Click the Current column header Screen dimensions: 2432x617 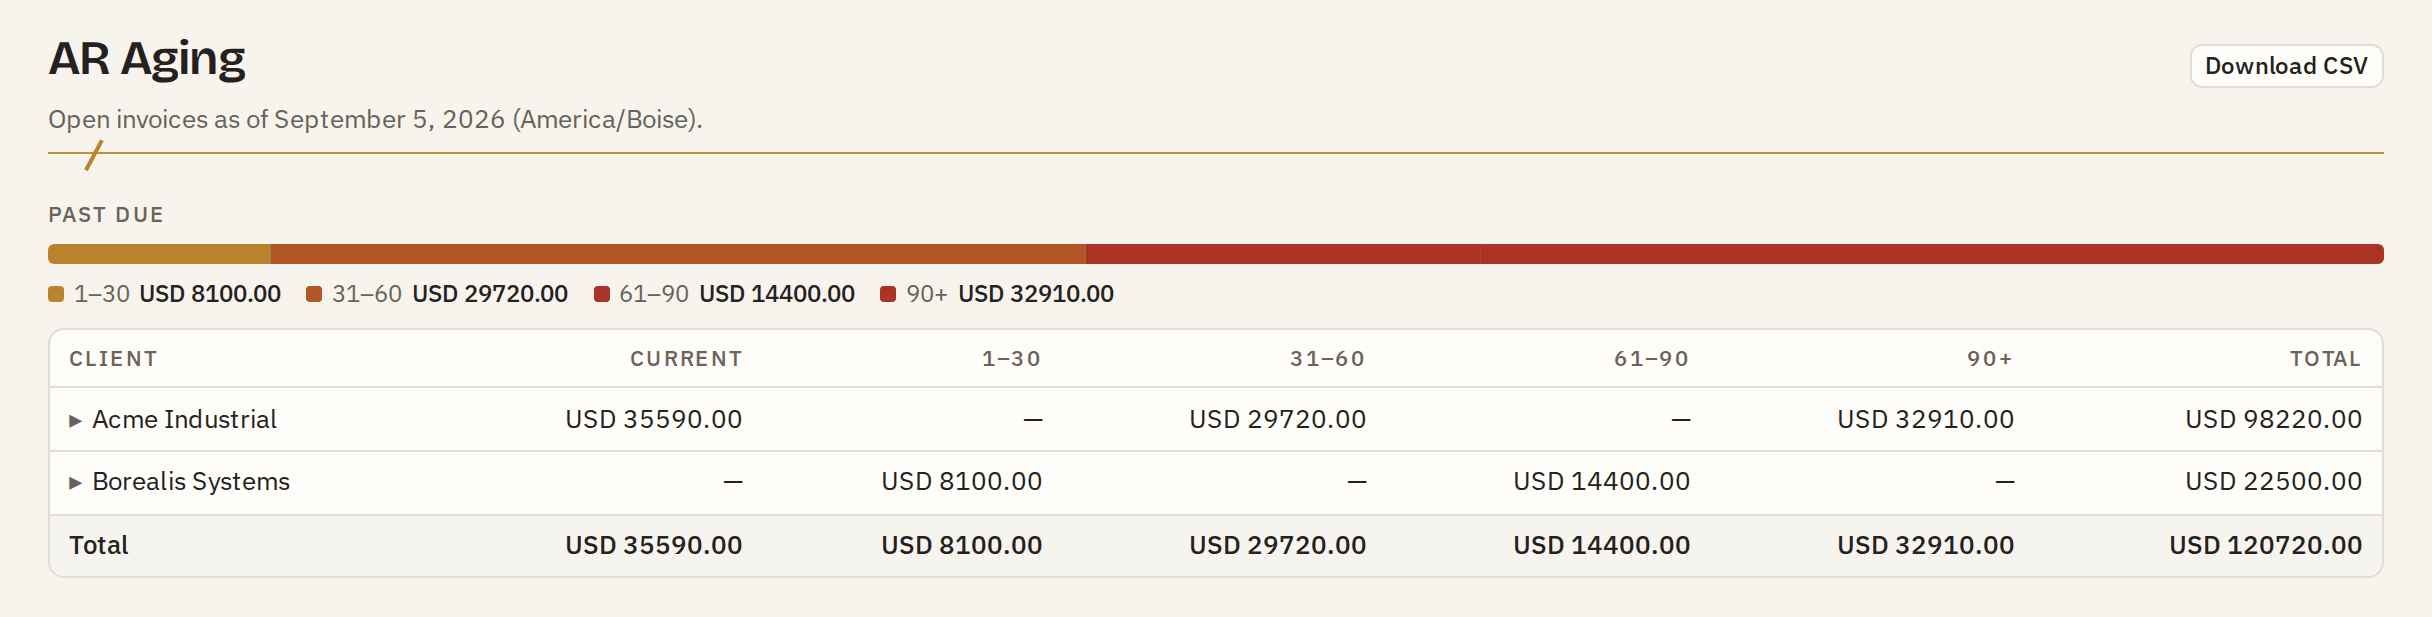pos(686,359)
